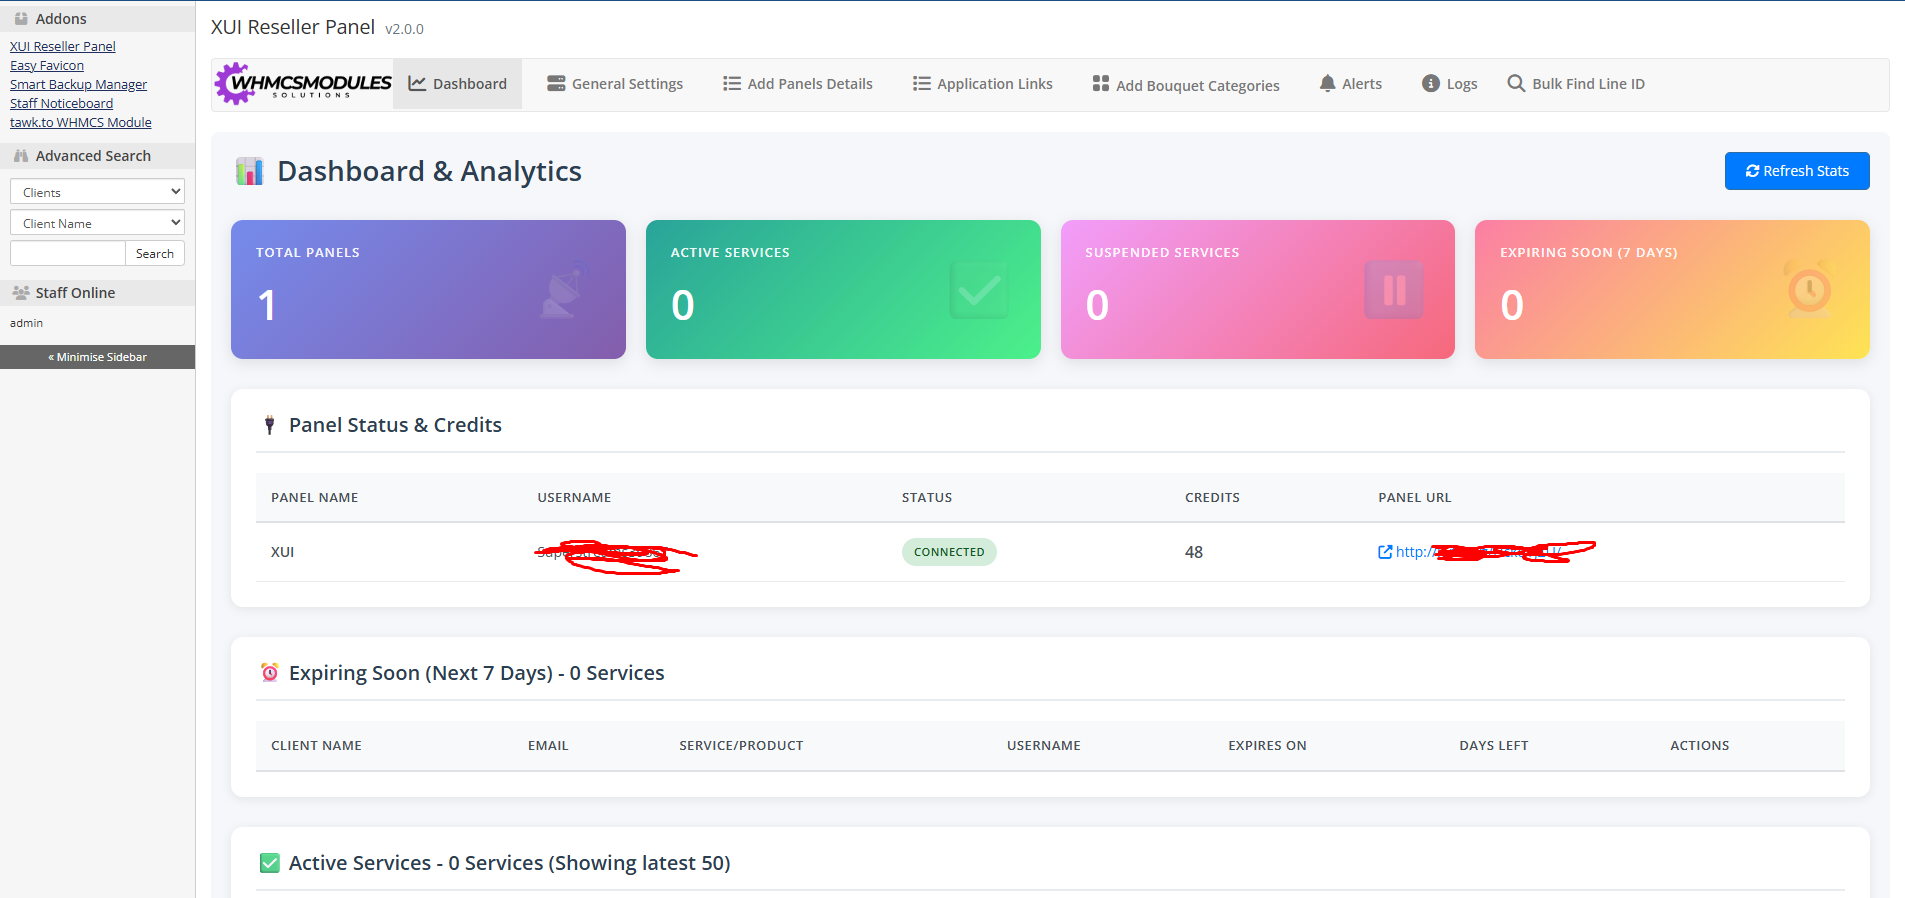The height and width of the screenshot is (898, 1905).
Task: Open tawk.to WHMCS Module link
Action: 81,122
